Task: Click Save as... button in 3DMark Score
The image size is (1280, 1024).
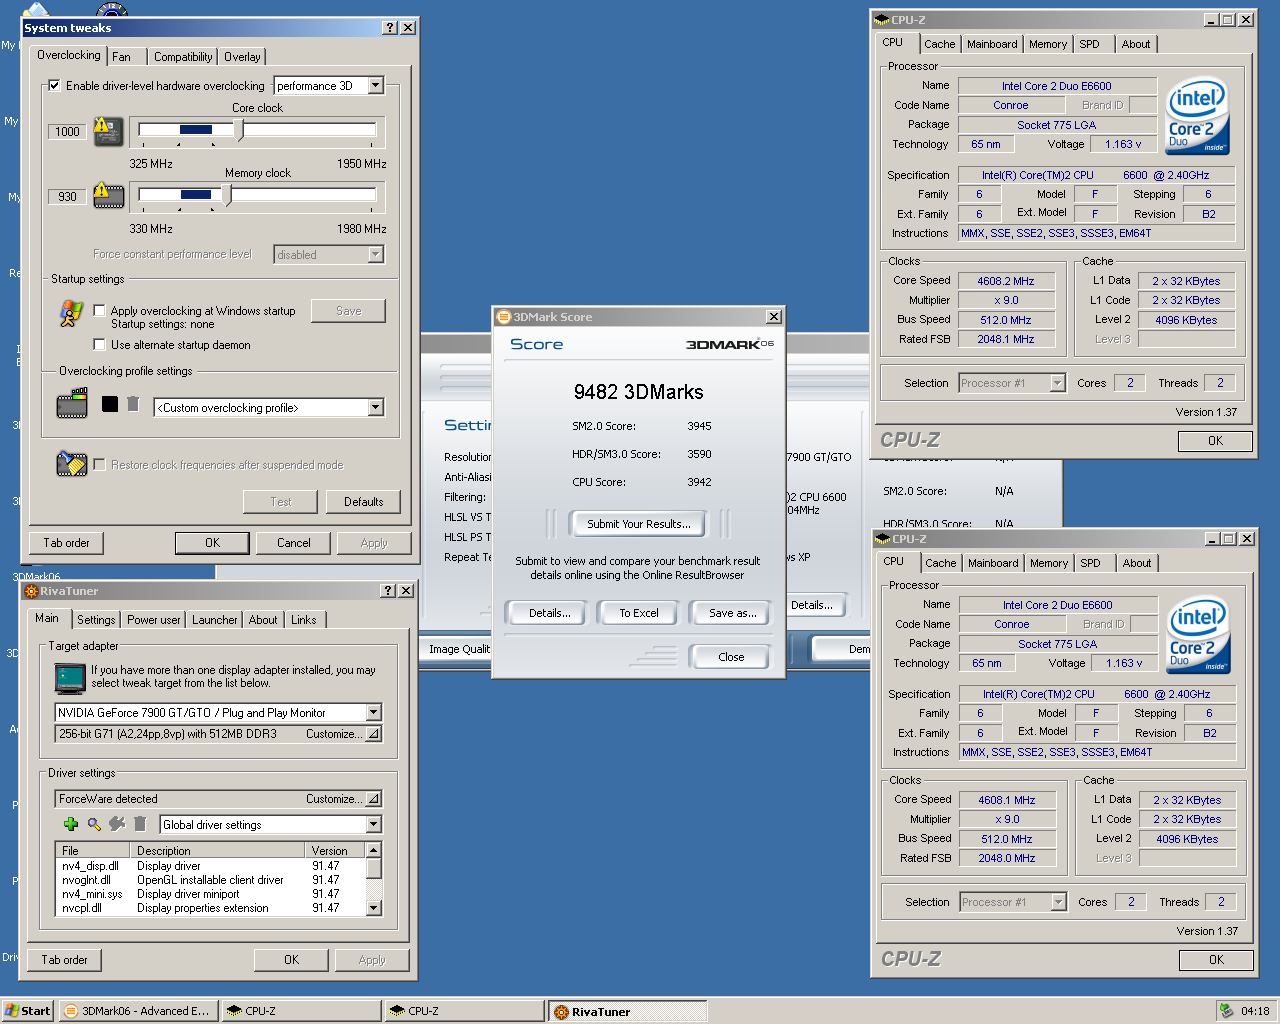Action: point(732,613)
